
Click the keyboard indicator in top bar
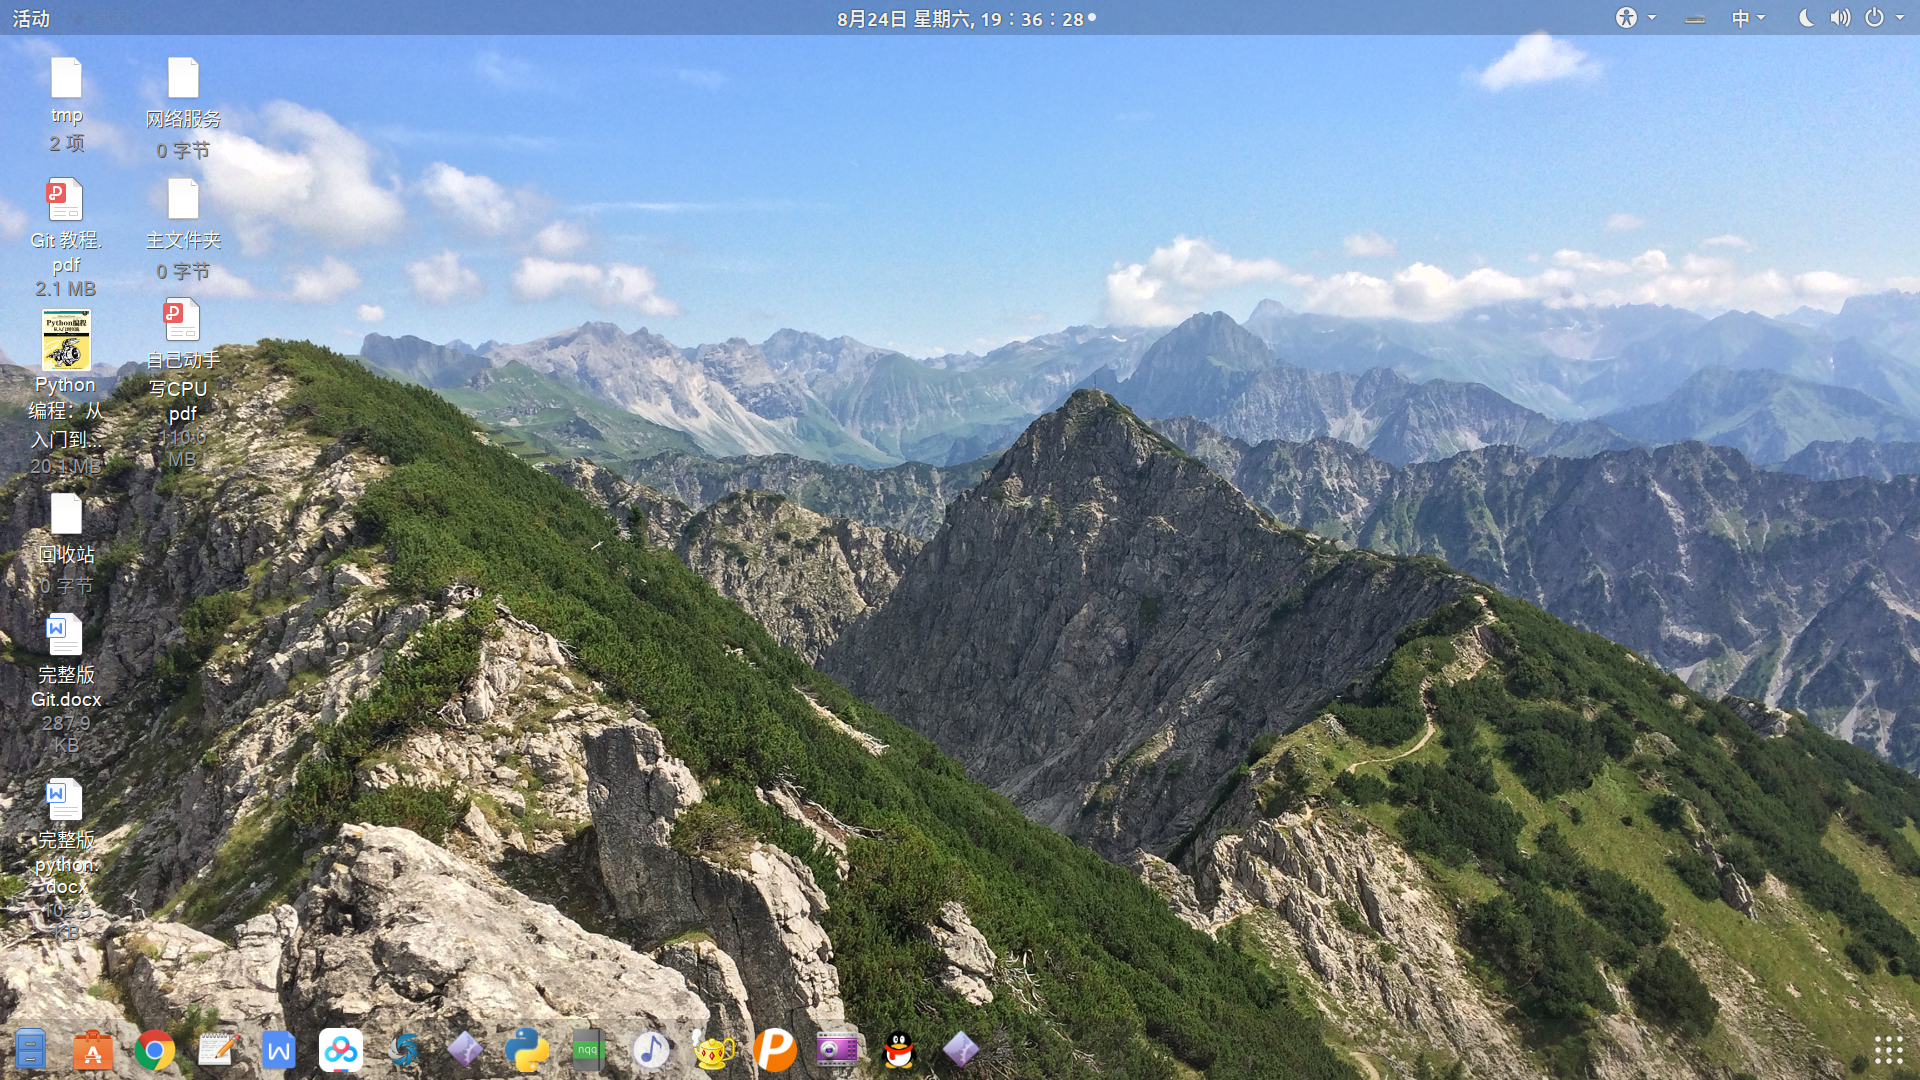pyautogui.click(x=1694, y=18)
